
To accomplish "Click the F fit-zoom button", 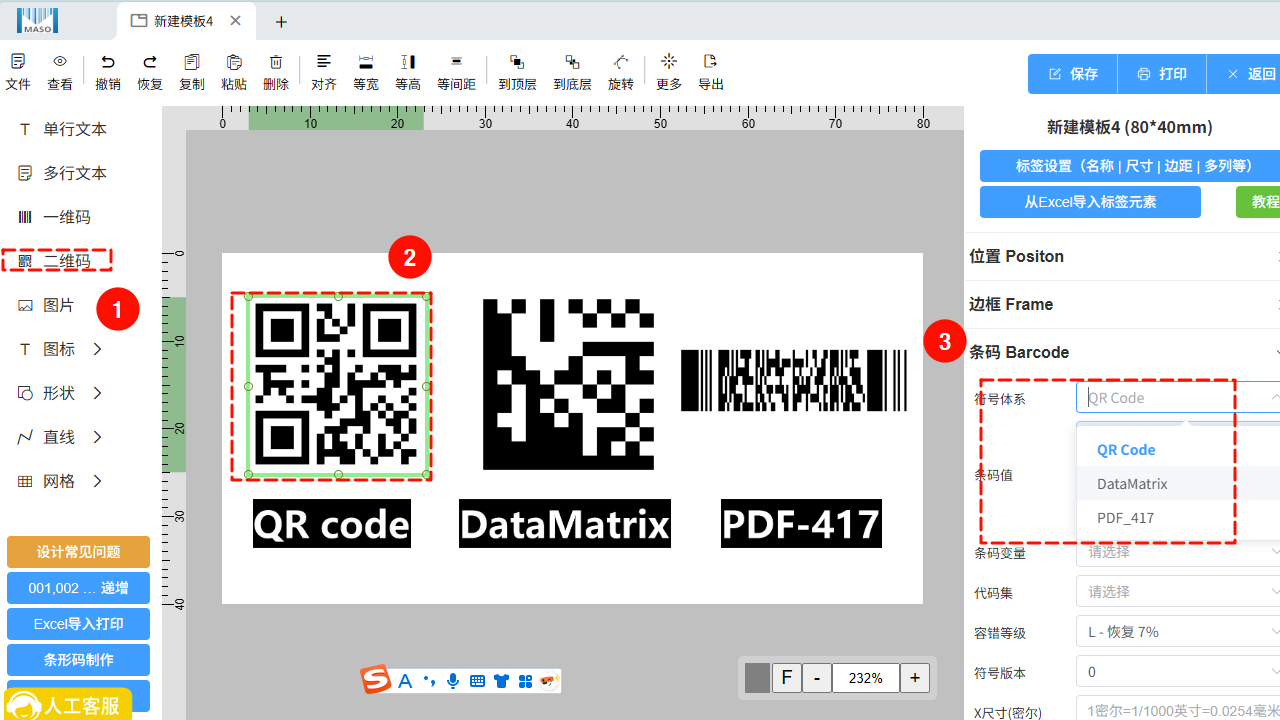I will pos(786,678).
